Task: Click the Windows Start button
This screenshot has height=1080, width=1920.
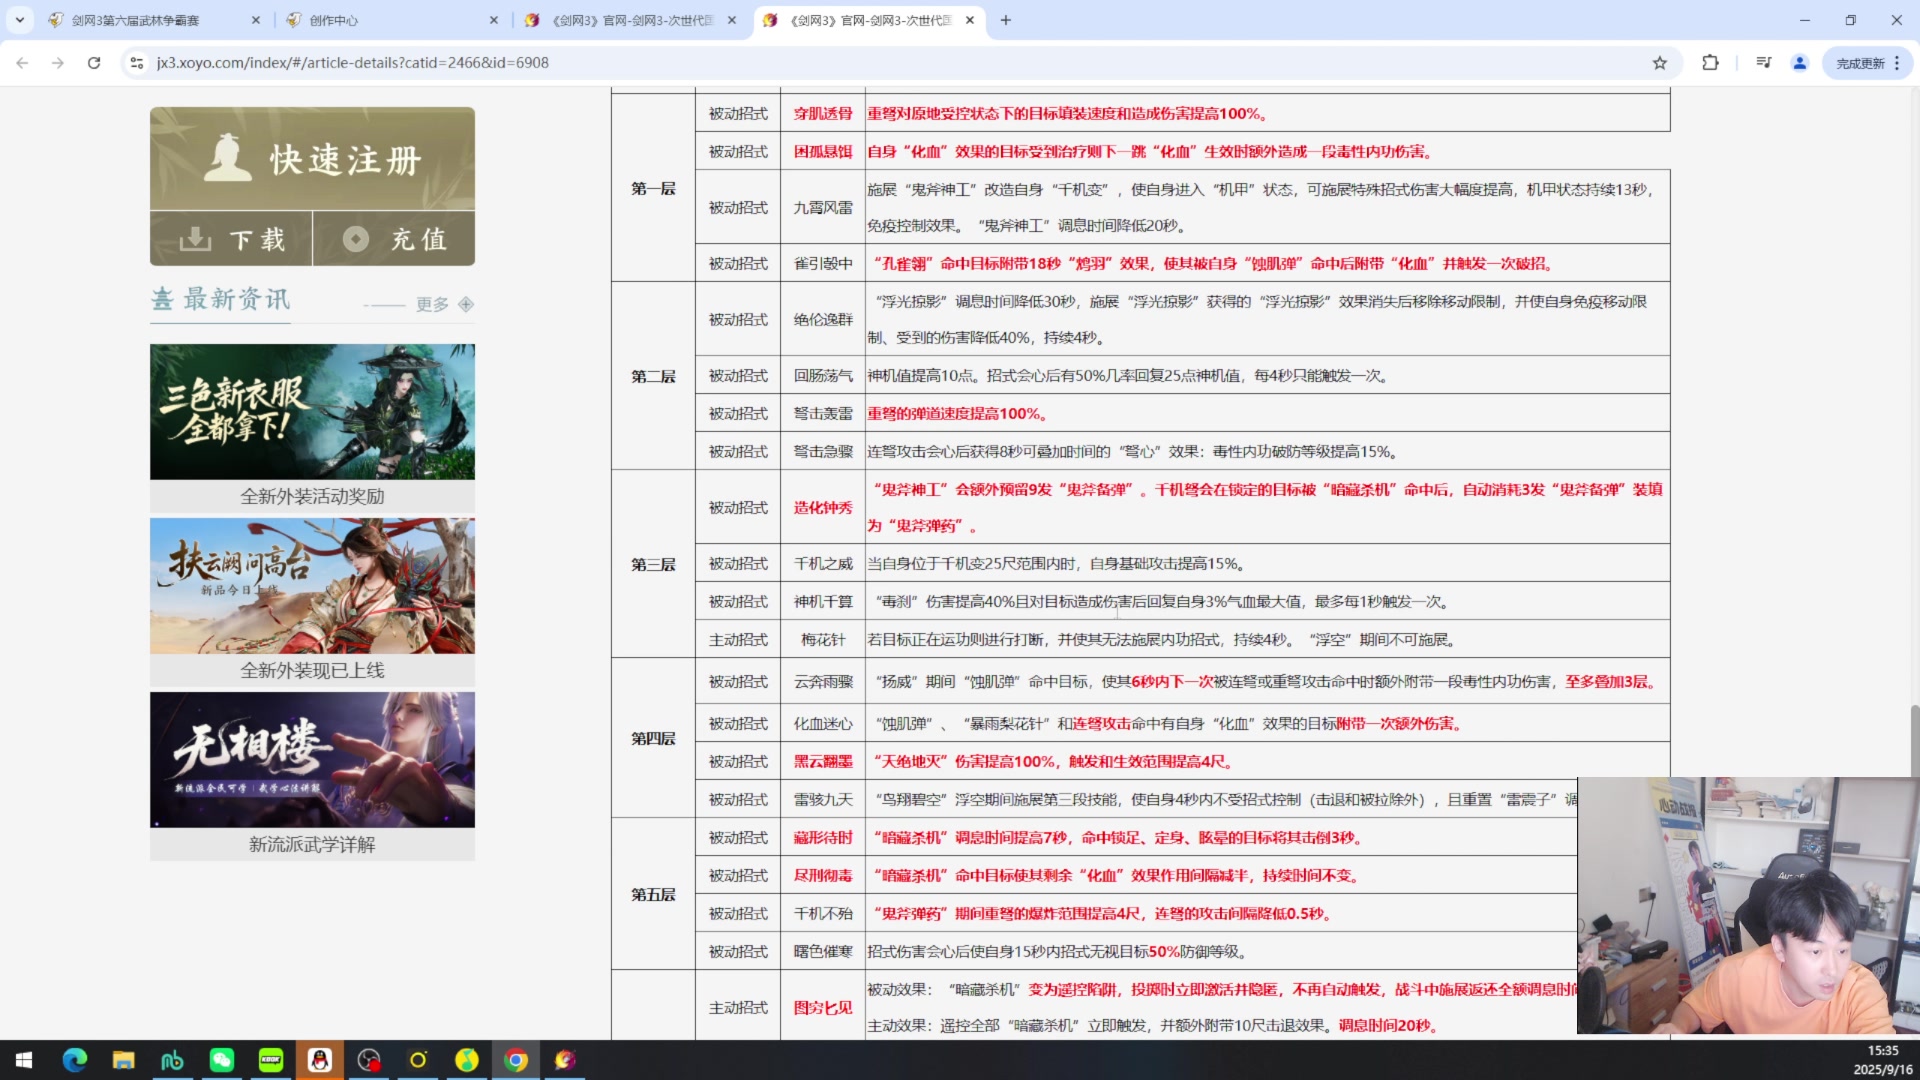Action: [x=24, y=1060]
